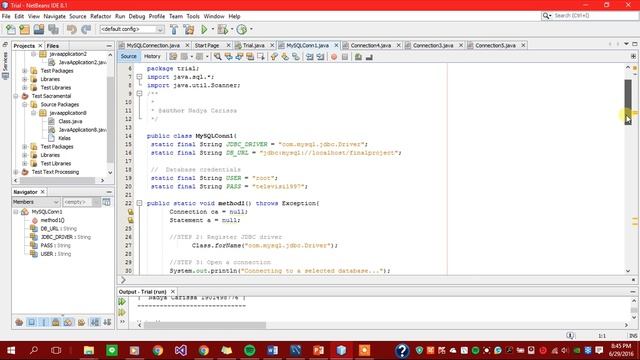Click the New Project toolbar icon
The image size is (640, 360).
(24, 29)
